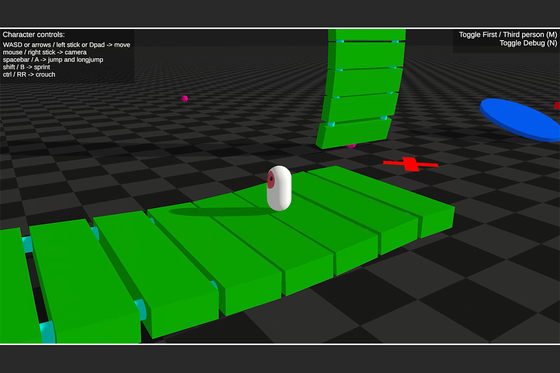Click the 'mouse / right stick -> camera' line

[45, 53]
